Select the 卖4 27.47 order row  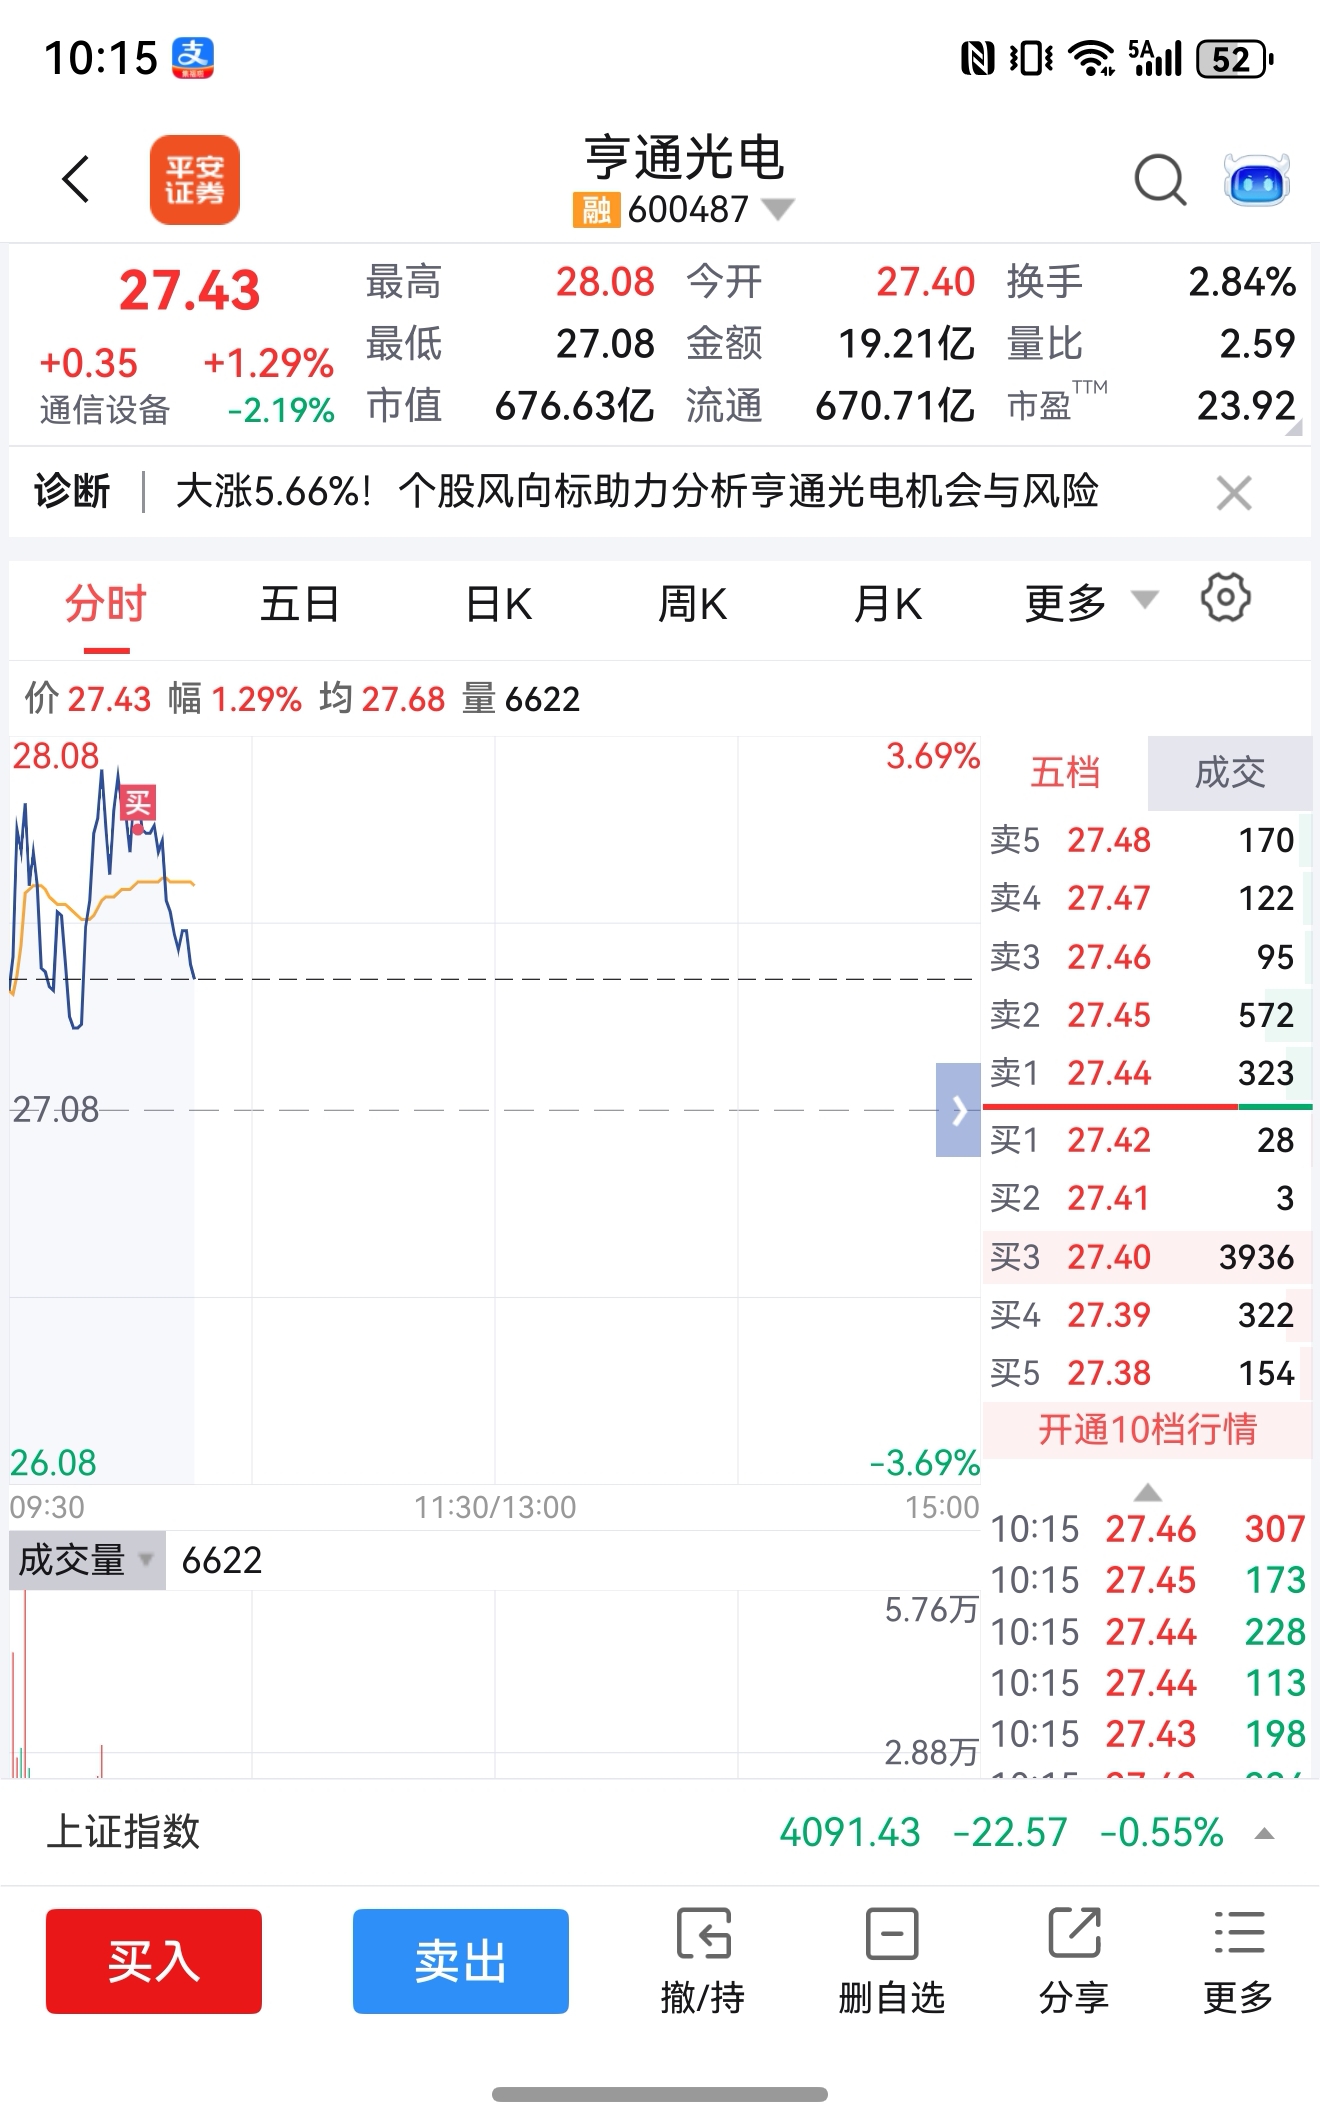1147,898
